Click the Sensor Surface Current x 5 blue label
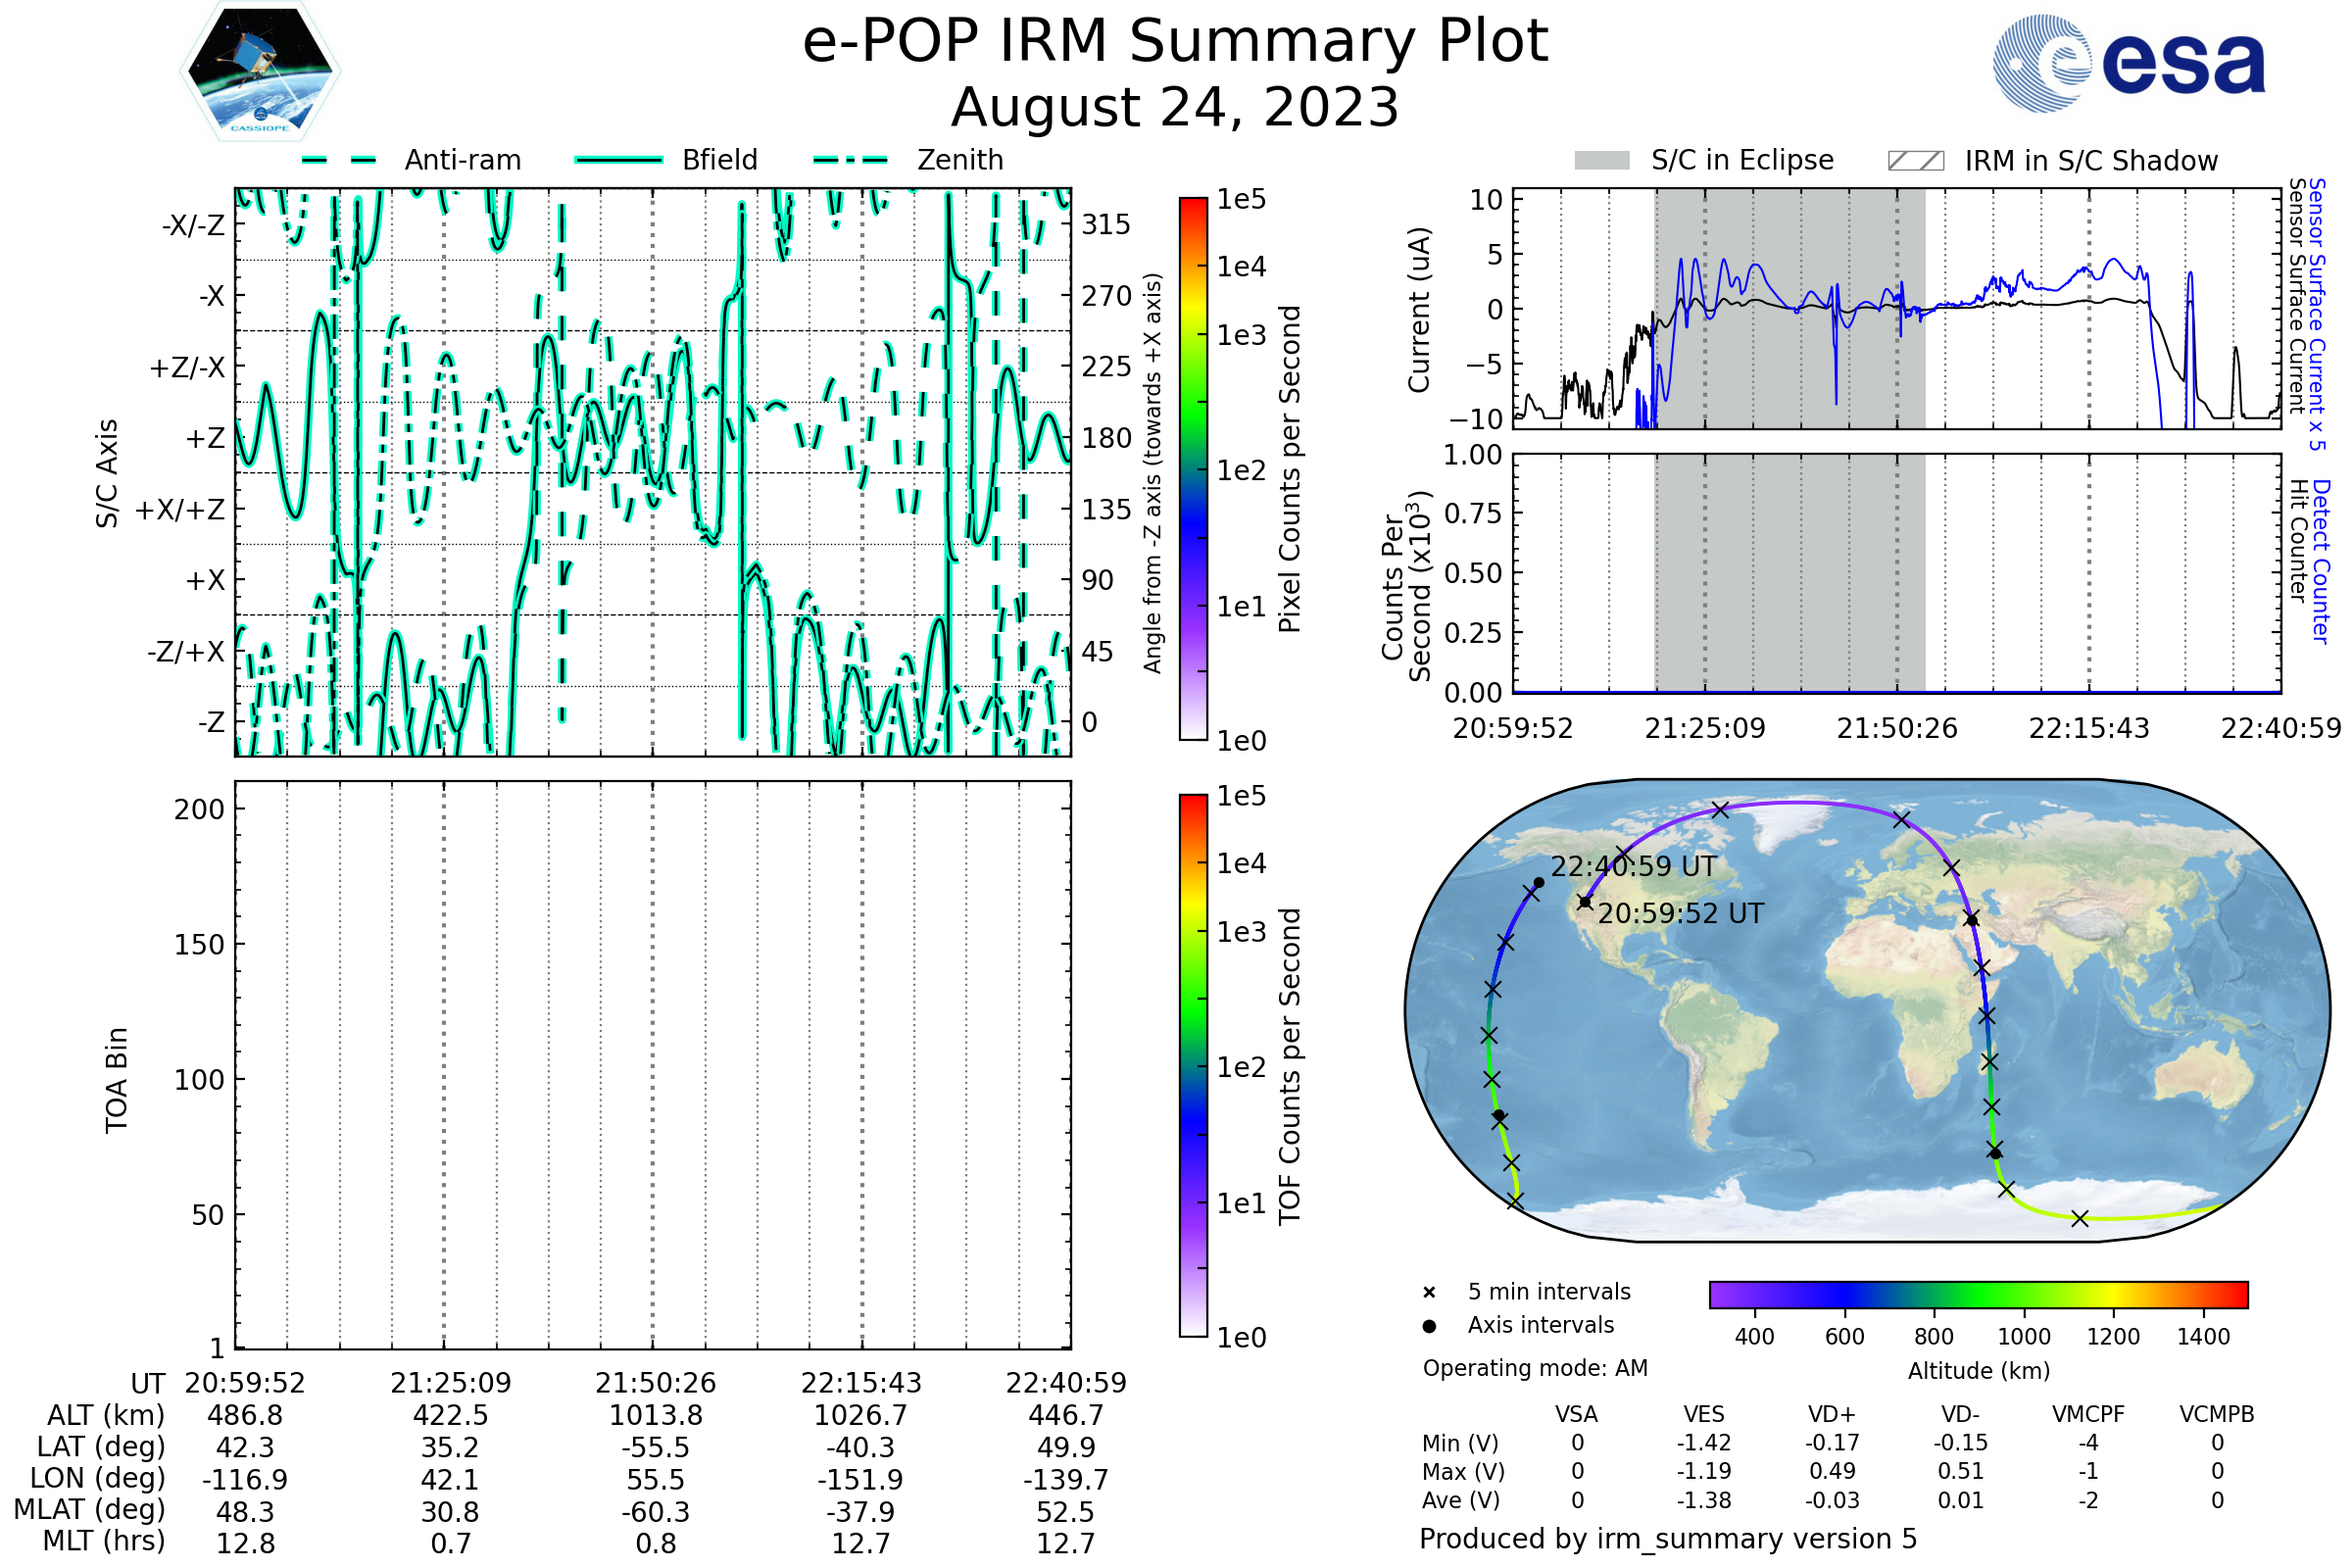Viewport: 2352px width, 1568px height. click(2317, 315)
